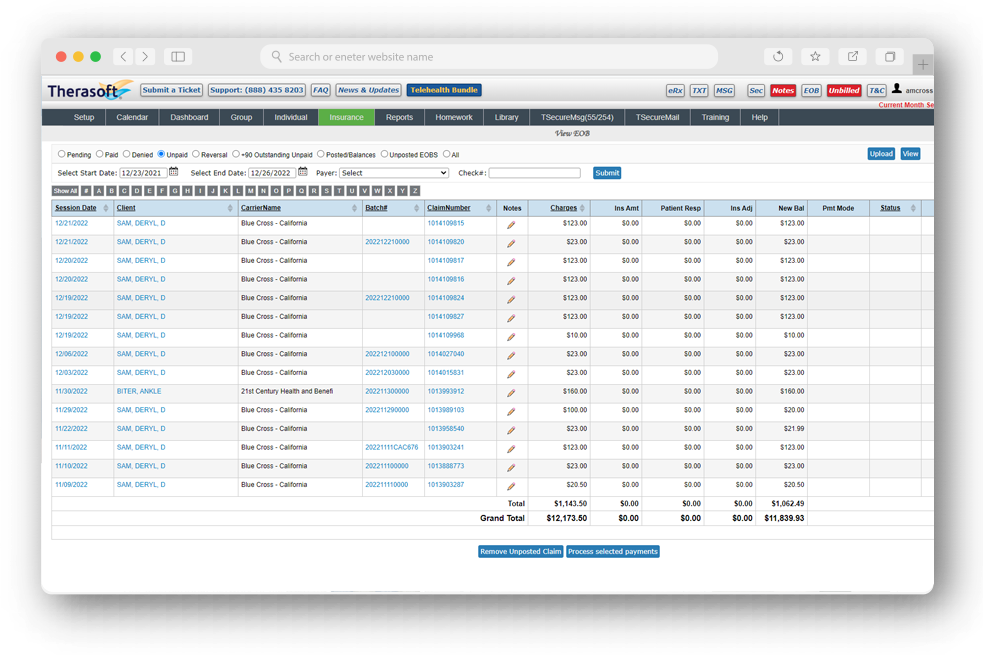Viewport: 983px width, 655px height.
Task: Click the Select Start Date field
Action: coord(143,173)
